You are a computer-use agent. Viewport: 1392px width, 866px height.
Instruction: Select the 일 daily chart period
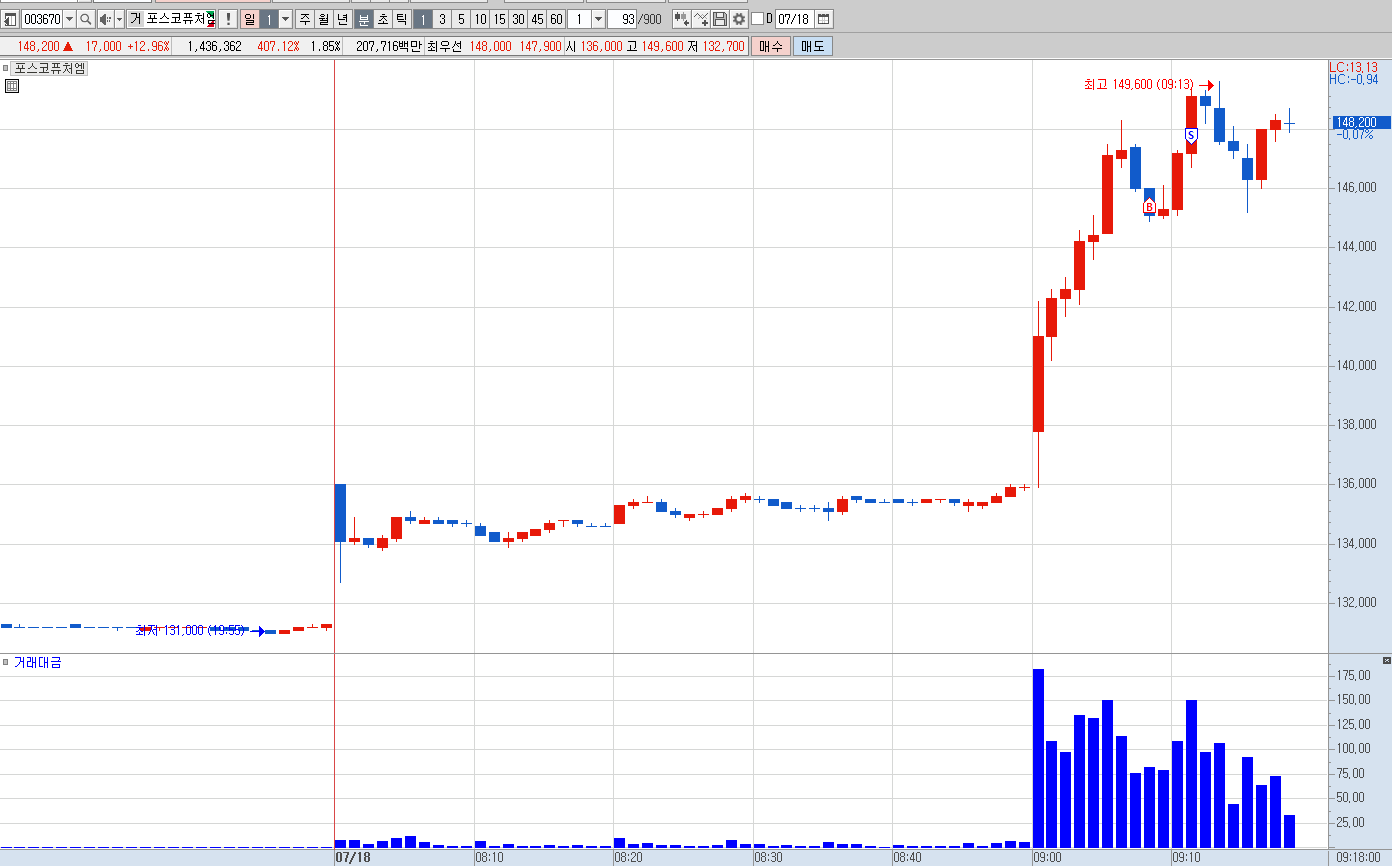click(x=249, y=19)
